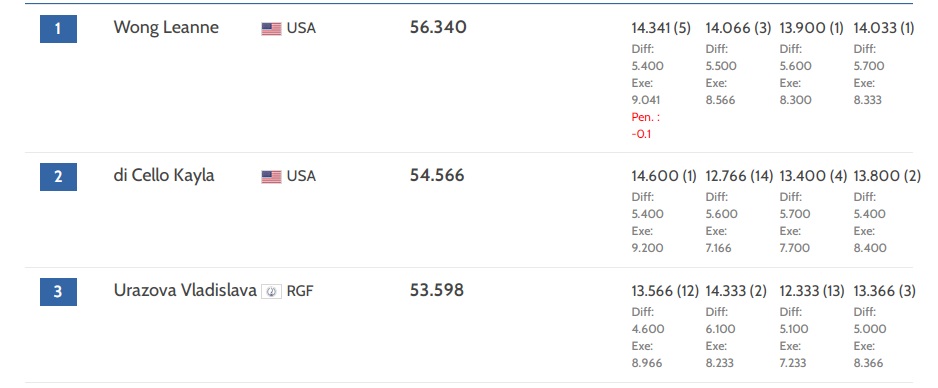Select di Cello's score 12.766 (14)
The width and height of the screenshot is (938, 388).
(741, 176)
